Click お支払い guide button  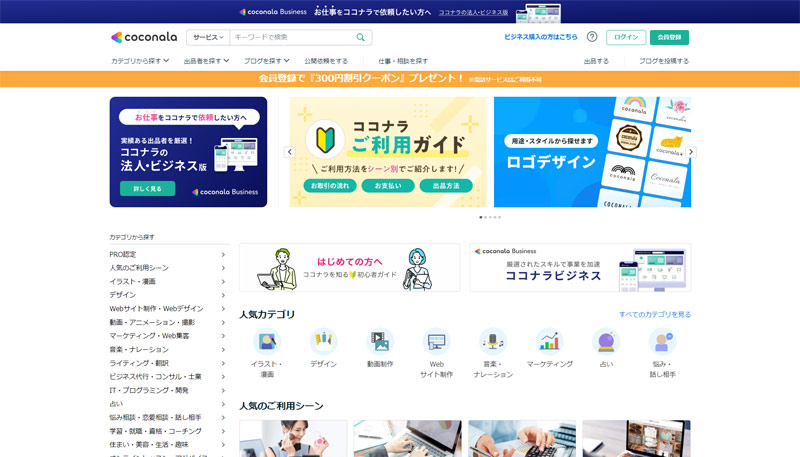(388, 186)
